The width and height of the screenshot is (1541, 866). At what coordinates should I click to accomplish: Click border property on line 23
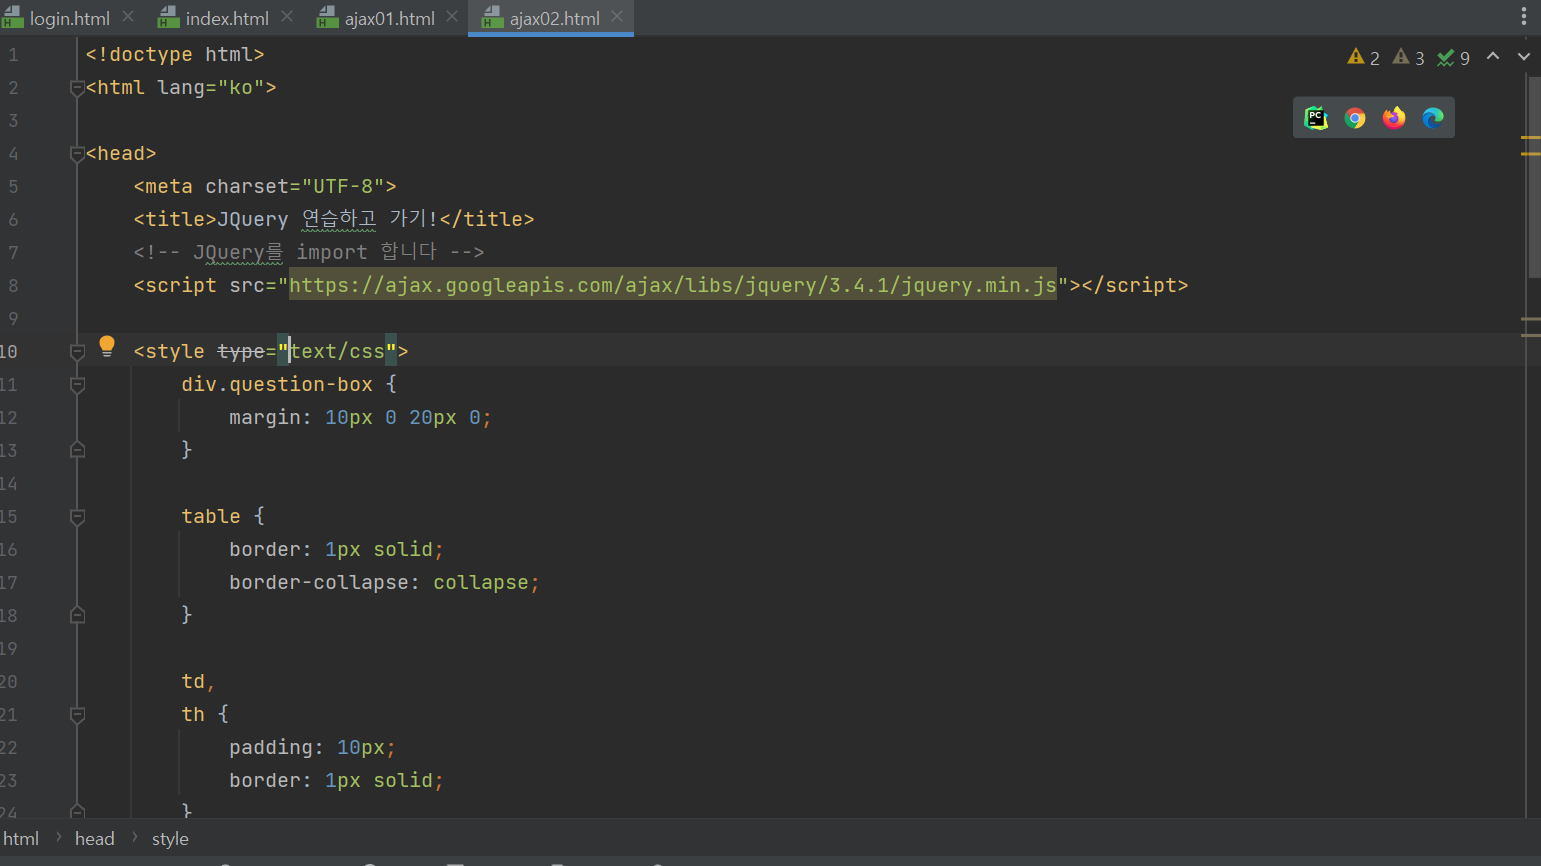(x=265, y=781)
